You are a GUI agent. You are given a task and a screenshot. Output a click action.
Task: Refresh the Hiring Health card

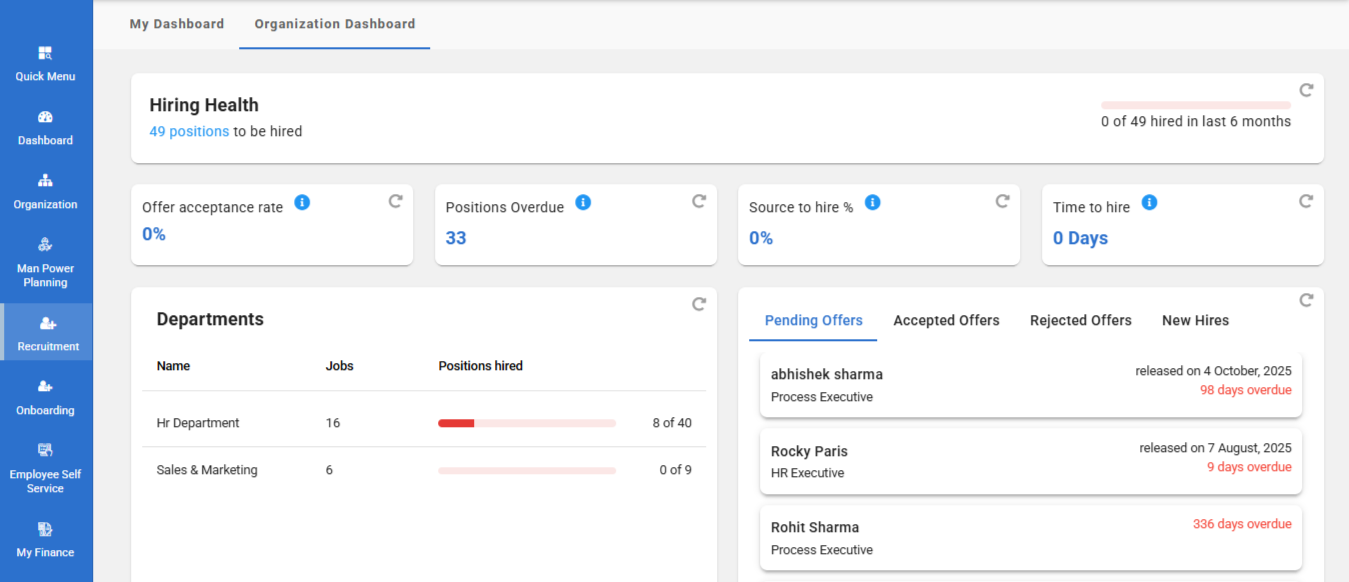[x=1306, y=90]
